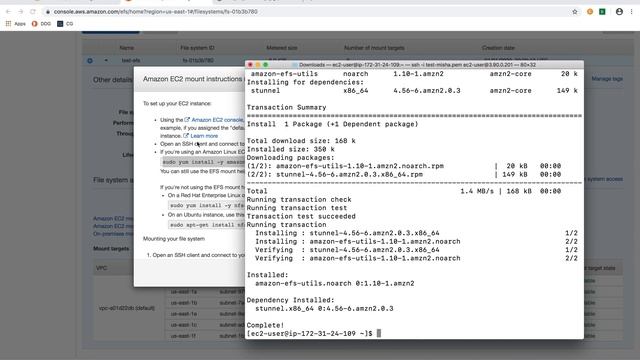
Task: Click the us-east-1a availability zone cell
Action: (x=184, y=292)
